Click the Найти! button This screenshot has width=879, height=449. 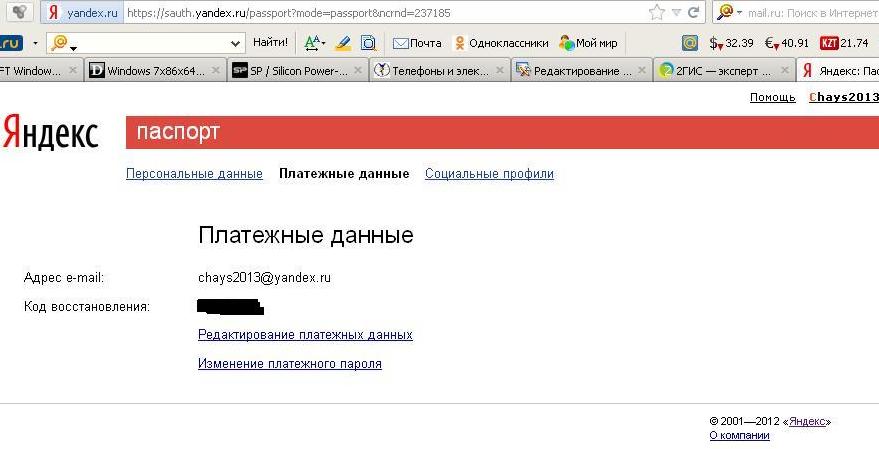tap(270, 43)
